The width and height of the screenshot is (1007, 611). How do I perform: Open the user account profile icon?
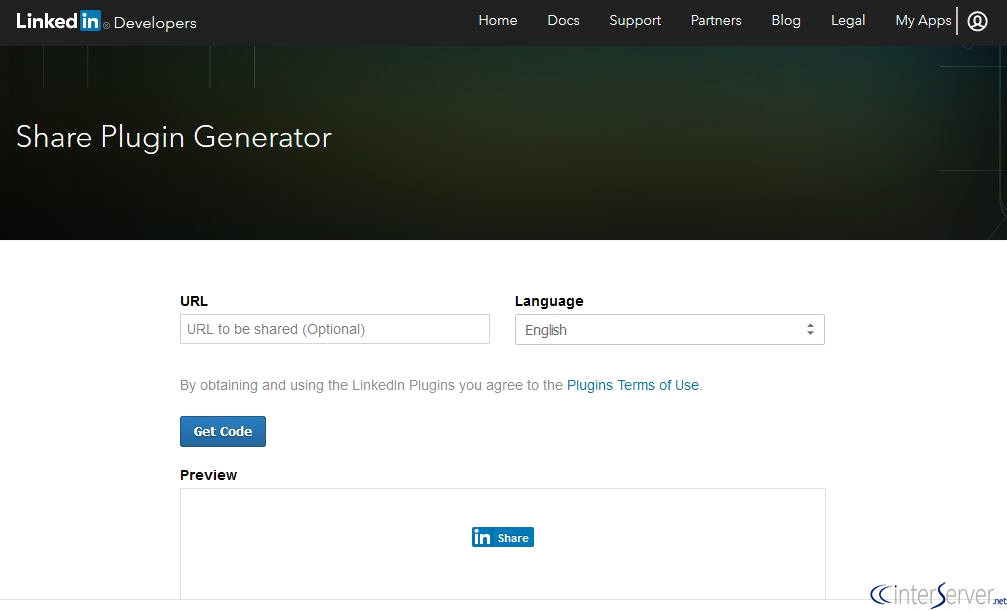(x=977, y=21)
